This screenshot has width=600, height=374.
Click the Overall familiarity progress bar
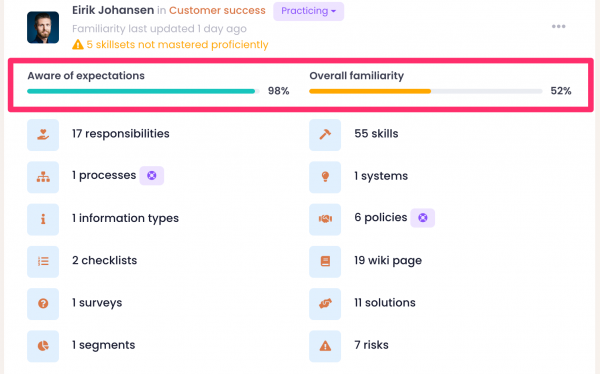pyautogui.click(x=426, y=91)
